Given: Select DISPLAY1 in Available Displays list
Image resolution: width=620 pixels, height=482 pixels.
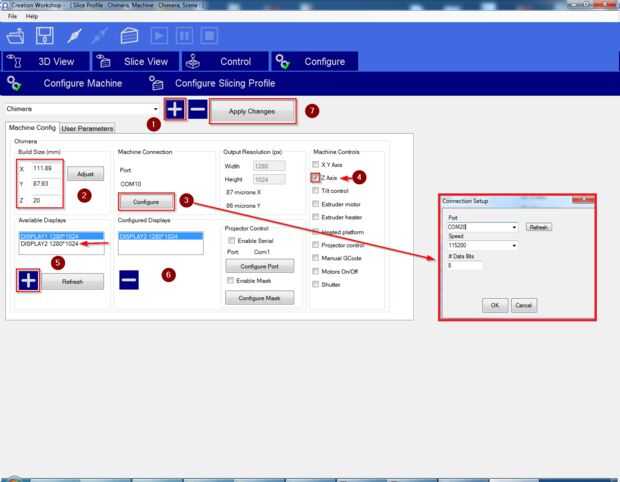Looking at the screenshot, I should click(61, 236).
